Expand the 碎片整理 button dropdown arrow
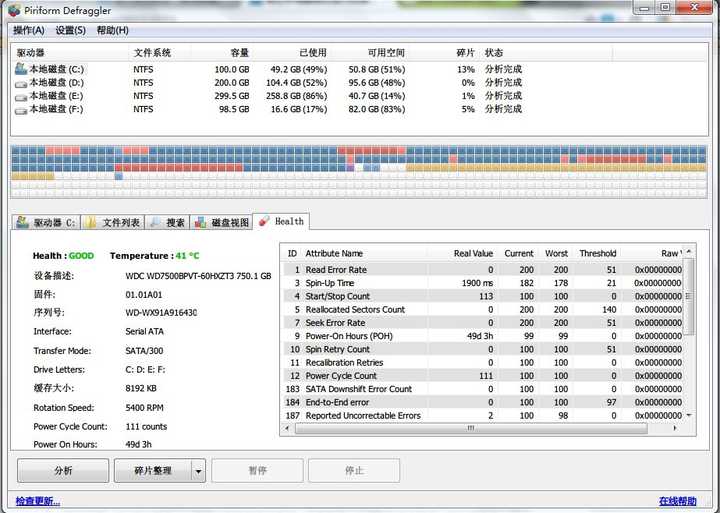Screen dimensions: 720x513 pyautogui.click(x=198, y=471)
